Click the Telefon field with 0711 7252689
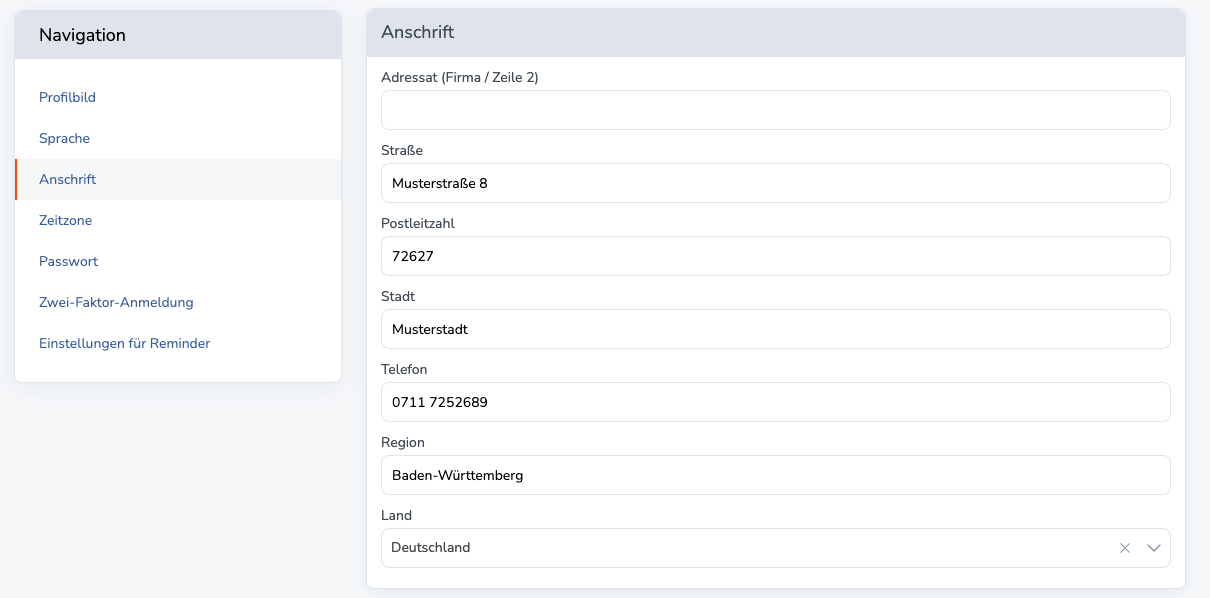This screenshot has height=598, width=1210. tap(775, 402)
